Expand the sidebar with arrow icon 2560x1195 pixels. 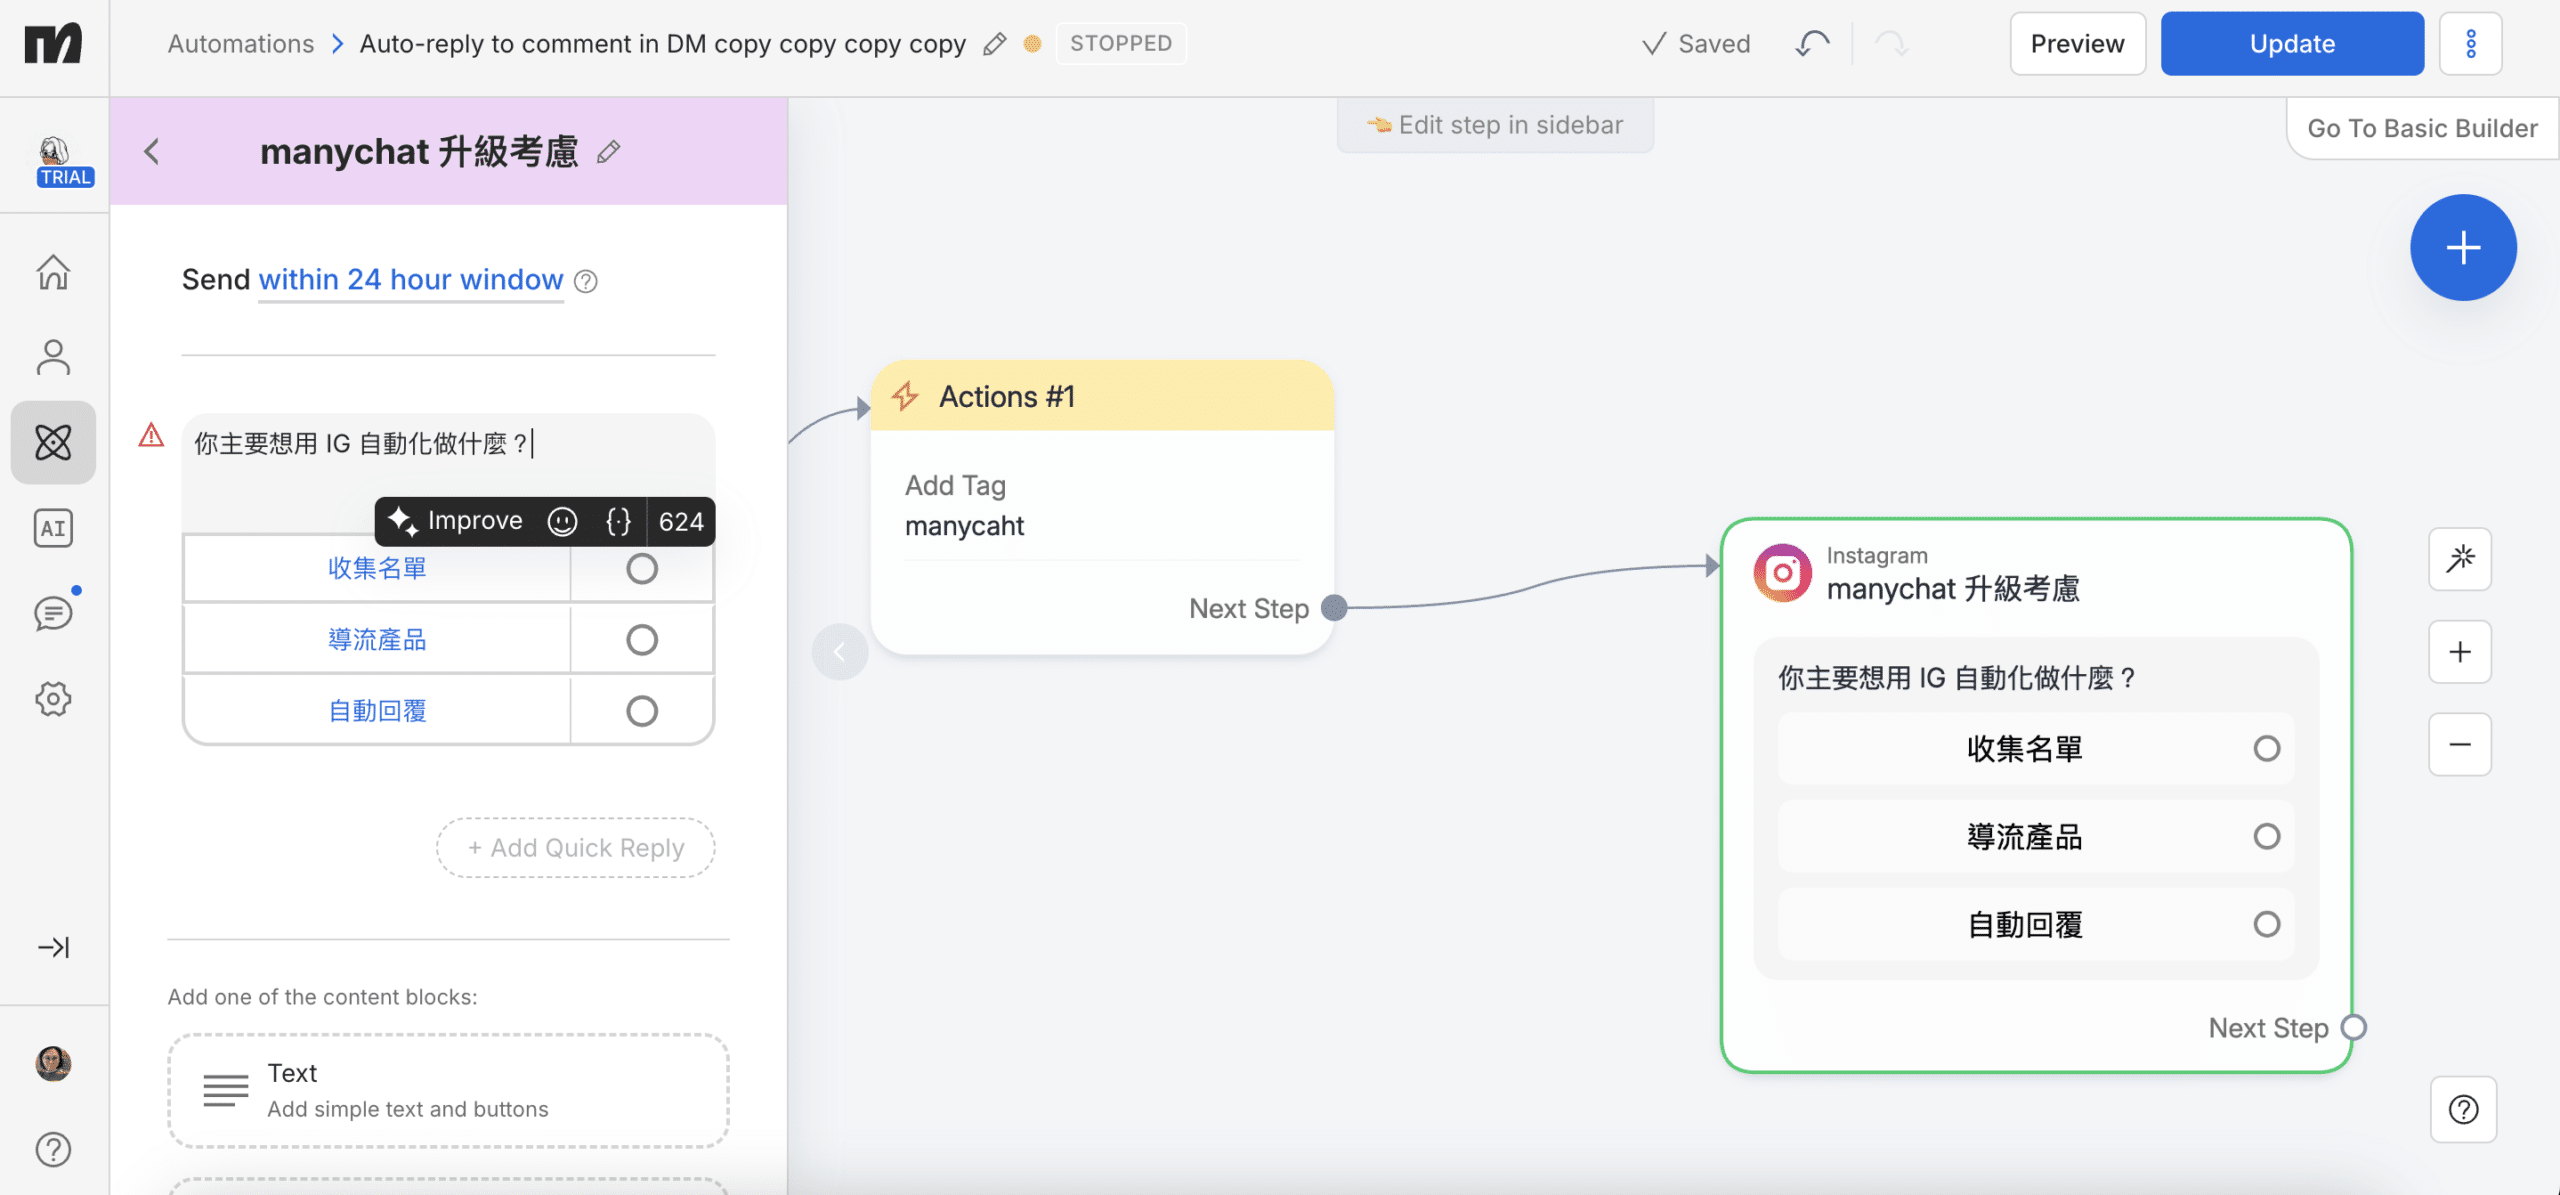pos(53,947)
